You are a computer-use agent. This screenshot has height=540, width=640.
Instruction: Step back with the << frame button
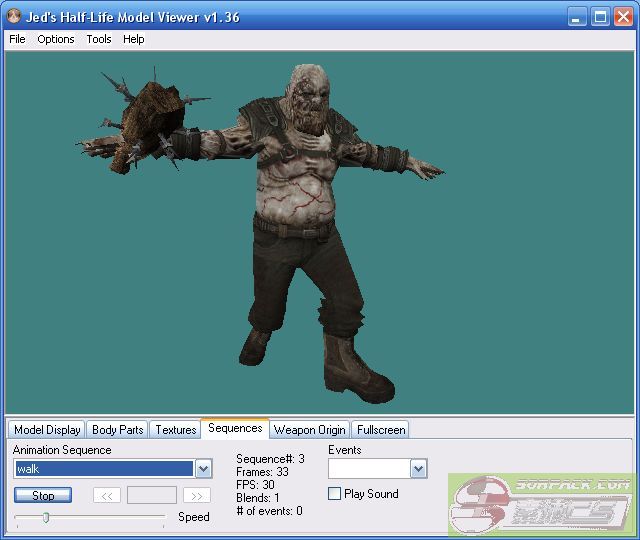tap(107, 495)
